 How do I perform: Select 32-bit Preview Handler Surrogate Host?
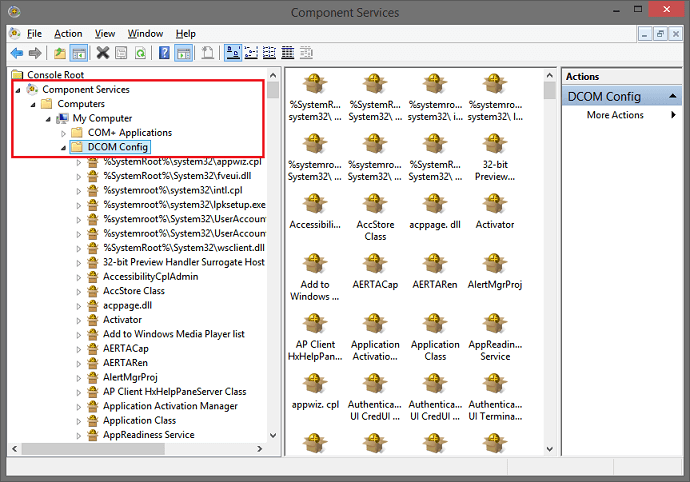click(184, 262)
